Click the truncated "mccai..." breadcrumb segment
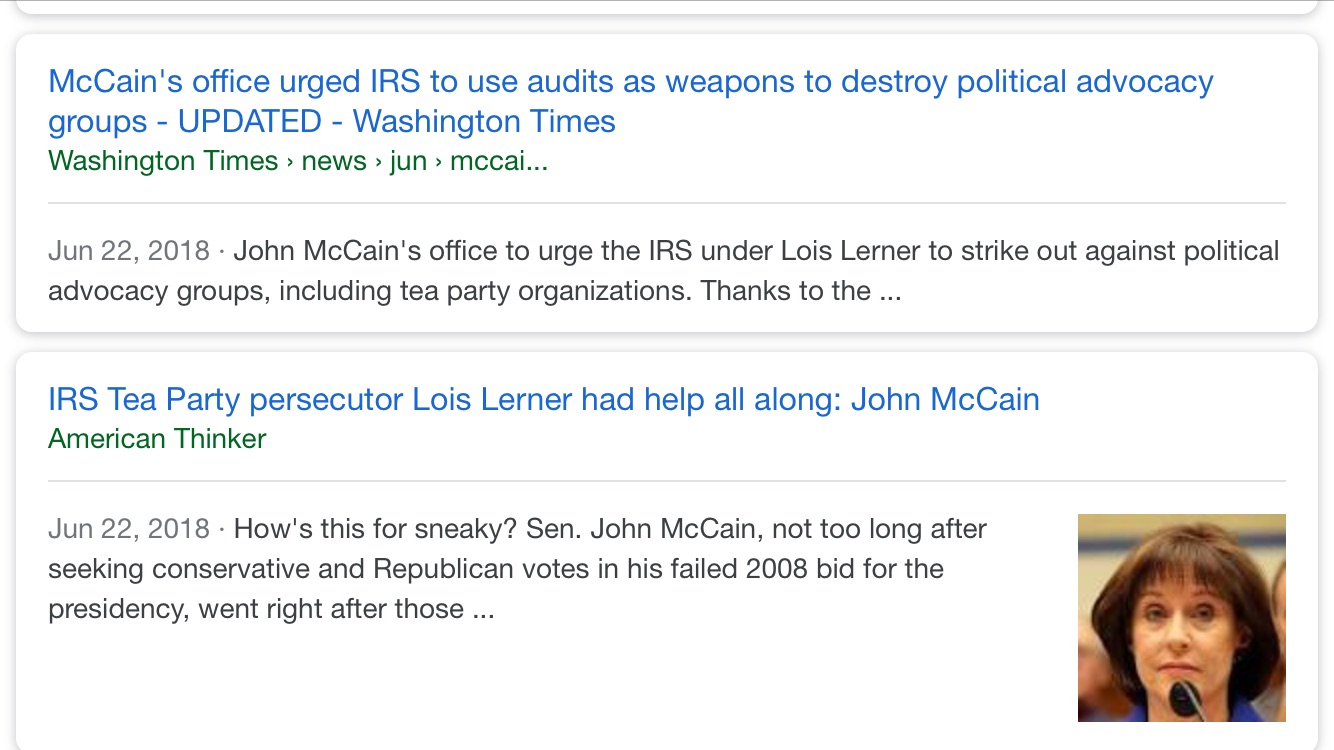This screenshot has width=1334, height=750. click(499, 161)
